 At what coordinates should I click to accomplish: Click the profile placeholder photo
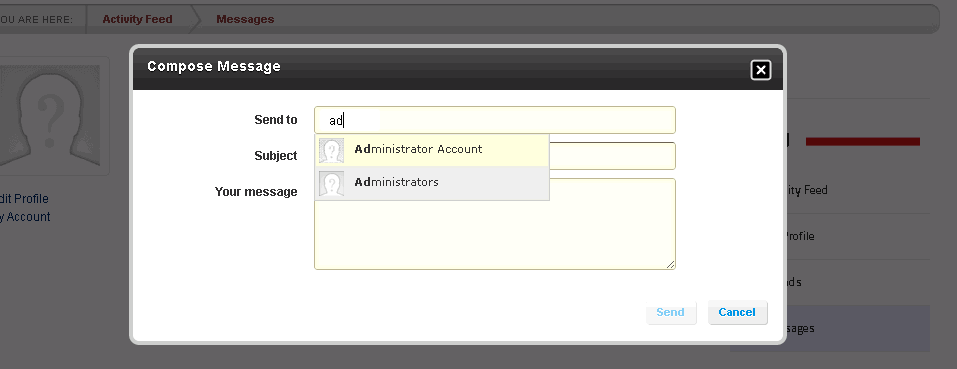(49, 116)
